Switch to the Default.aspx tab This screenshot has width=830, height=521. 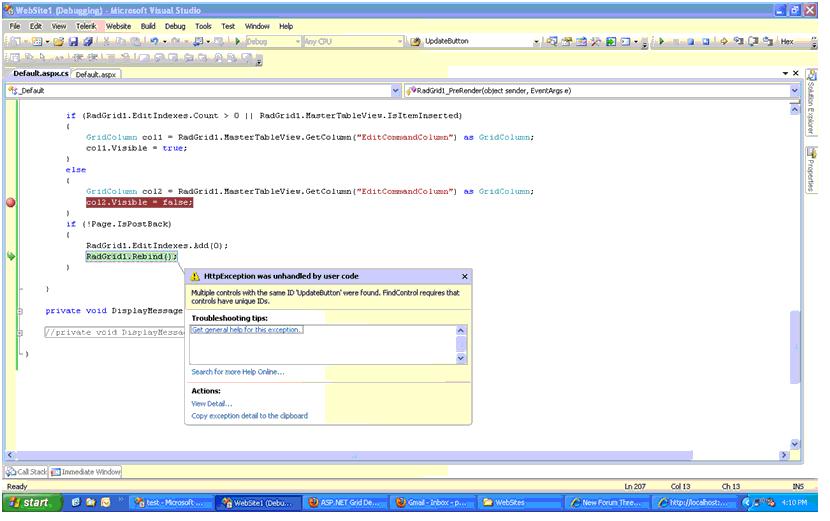(96, 75)
